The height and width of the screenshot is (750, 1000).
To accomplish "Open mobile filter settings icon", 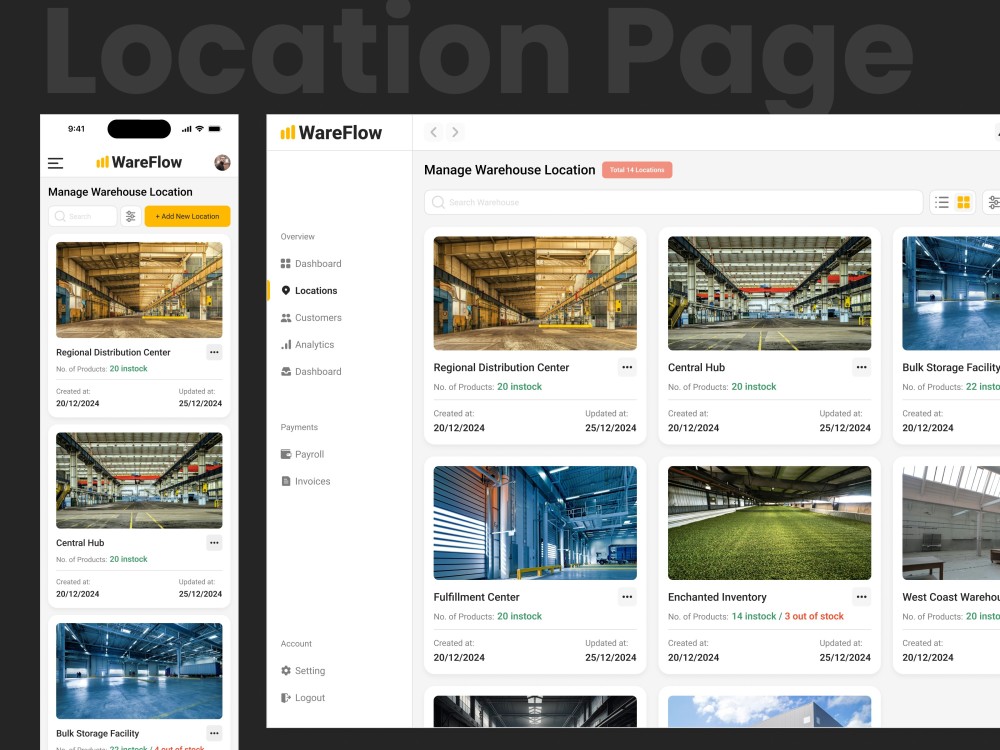I will tap(131, 216).
